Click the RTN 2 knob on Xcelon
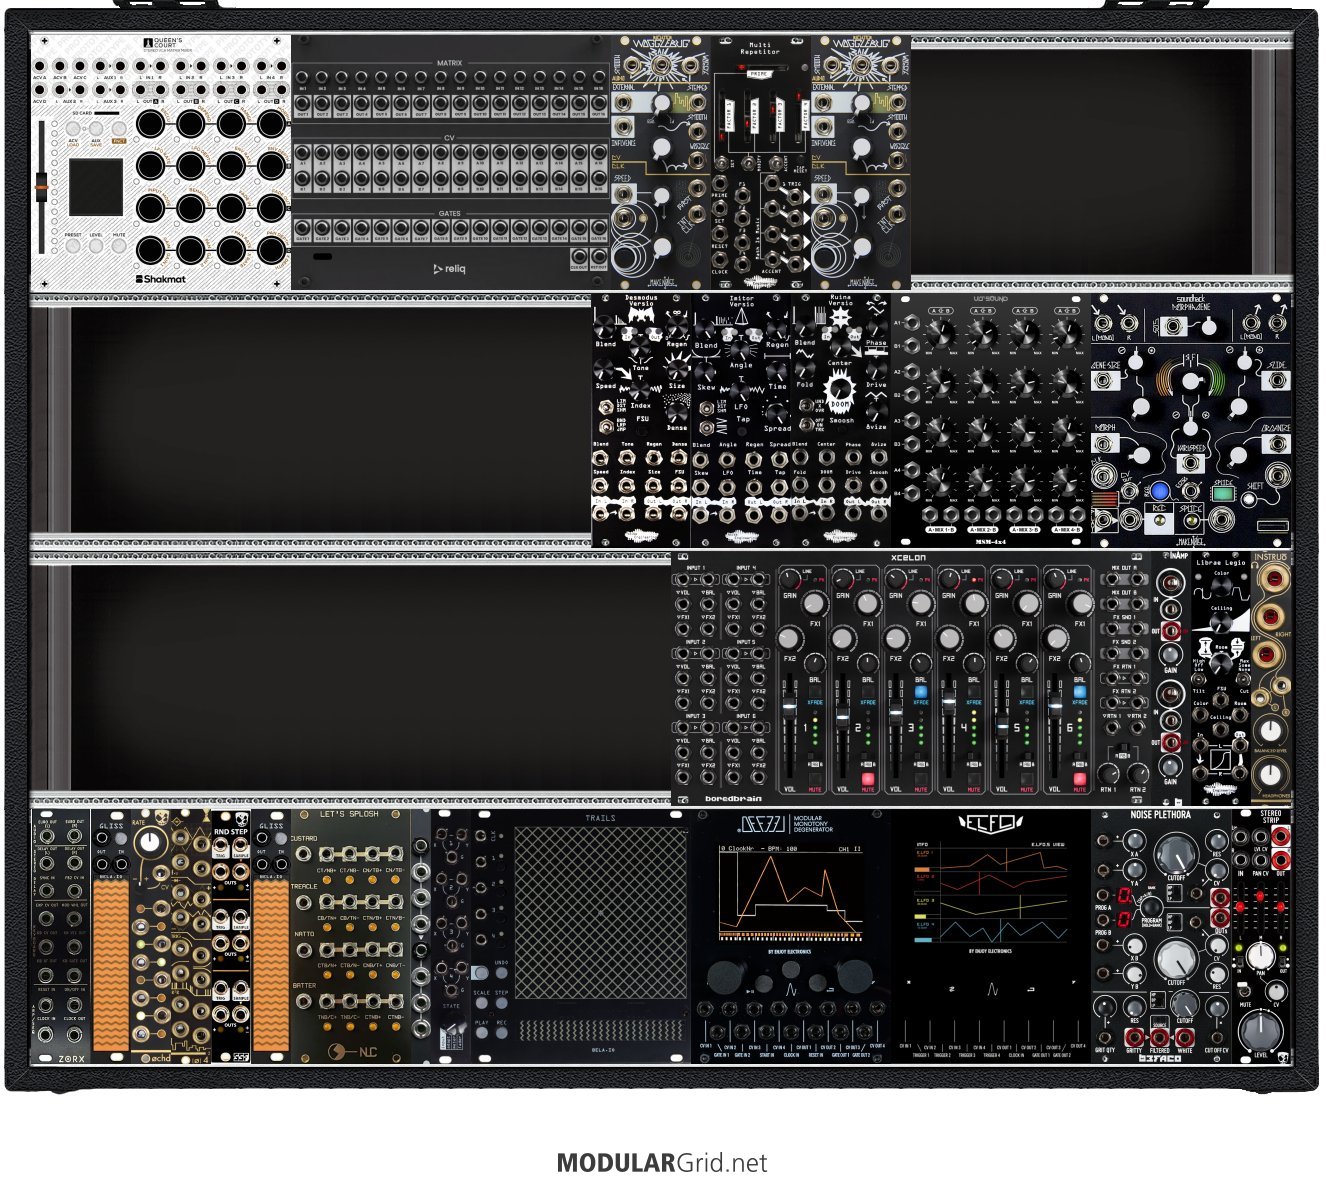The width and height of the screenshot is (1326, 1184). (x=1138, y=773)
